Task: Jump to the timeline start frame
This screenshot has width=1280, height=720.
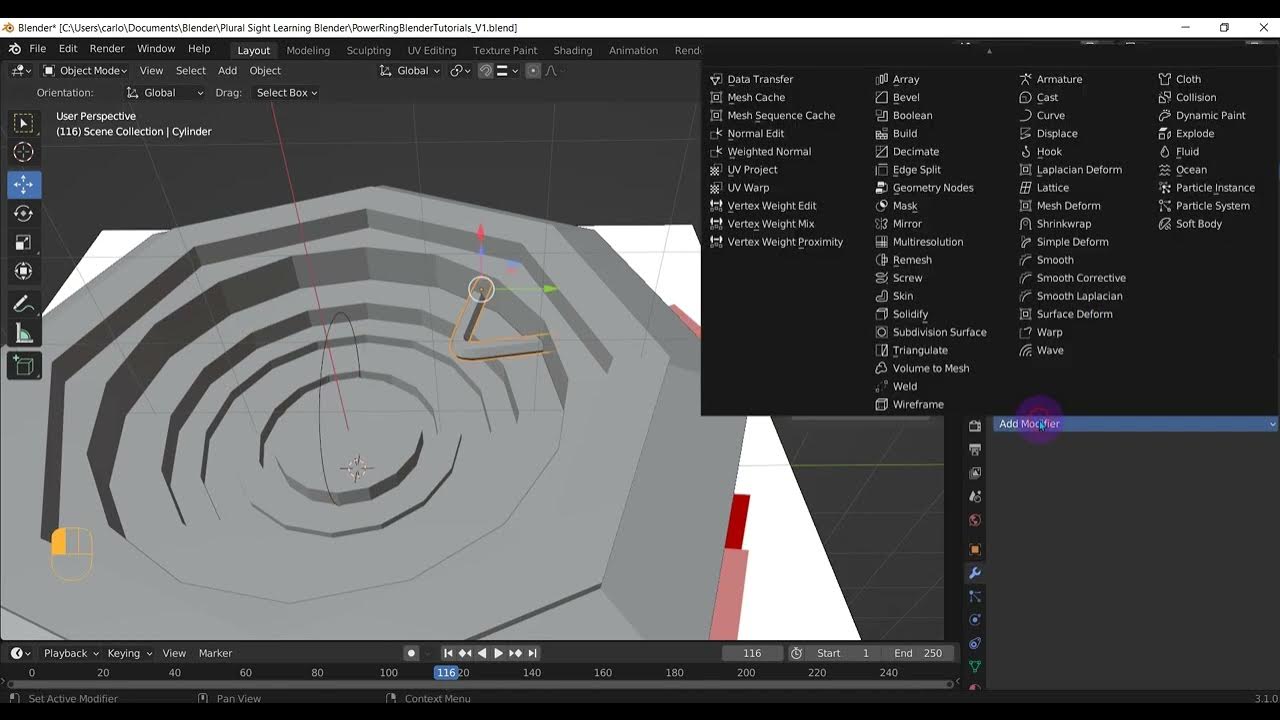Action: (x=449, y=653)
